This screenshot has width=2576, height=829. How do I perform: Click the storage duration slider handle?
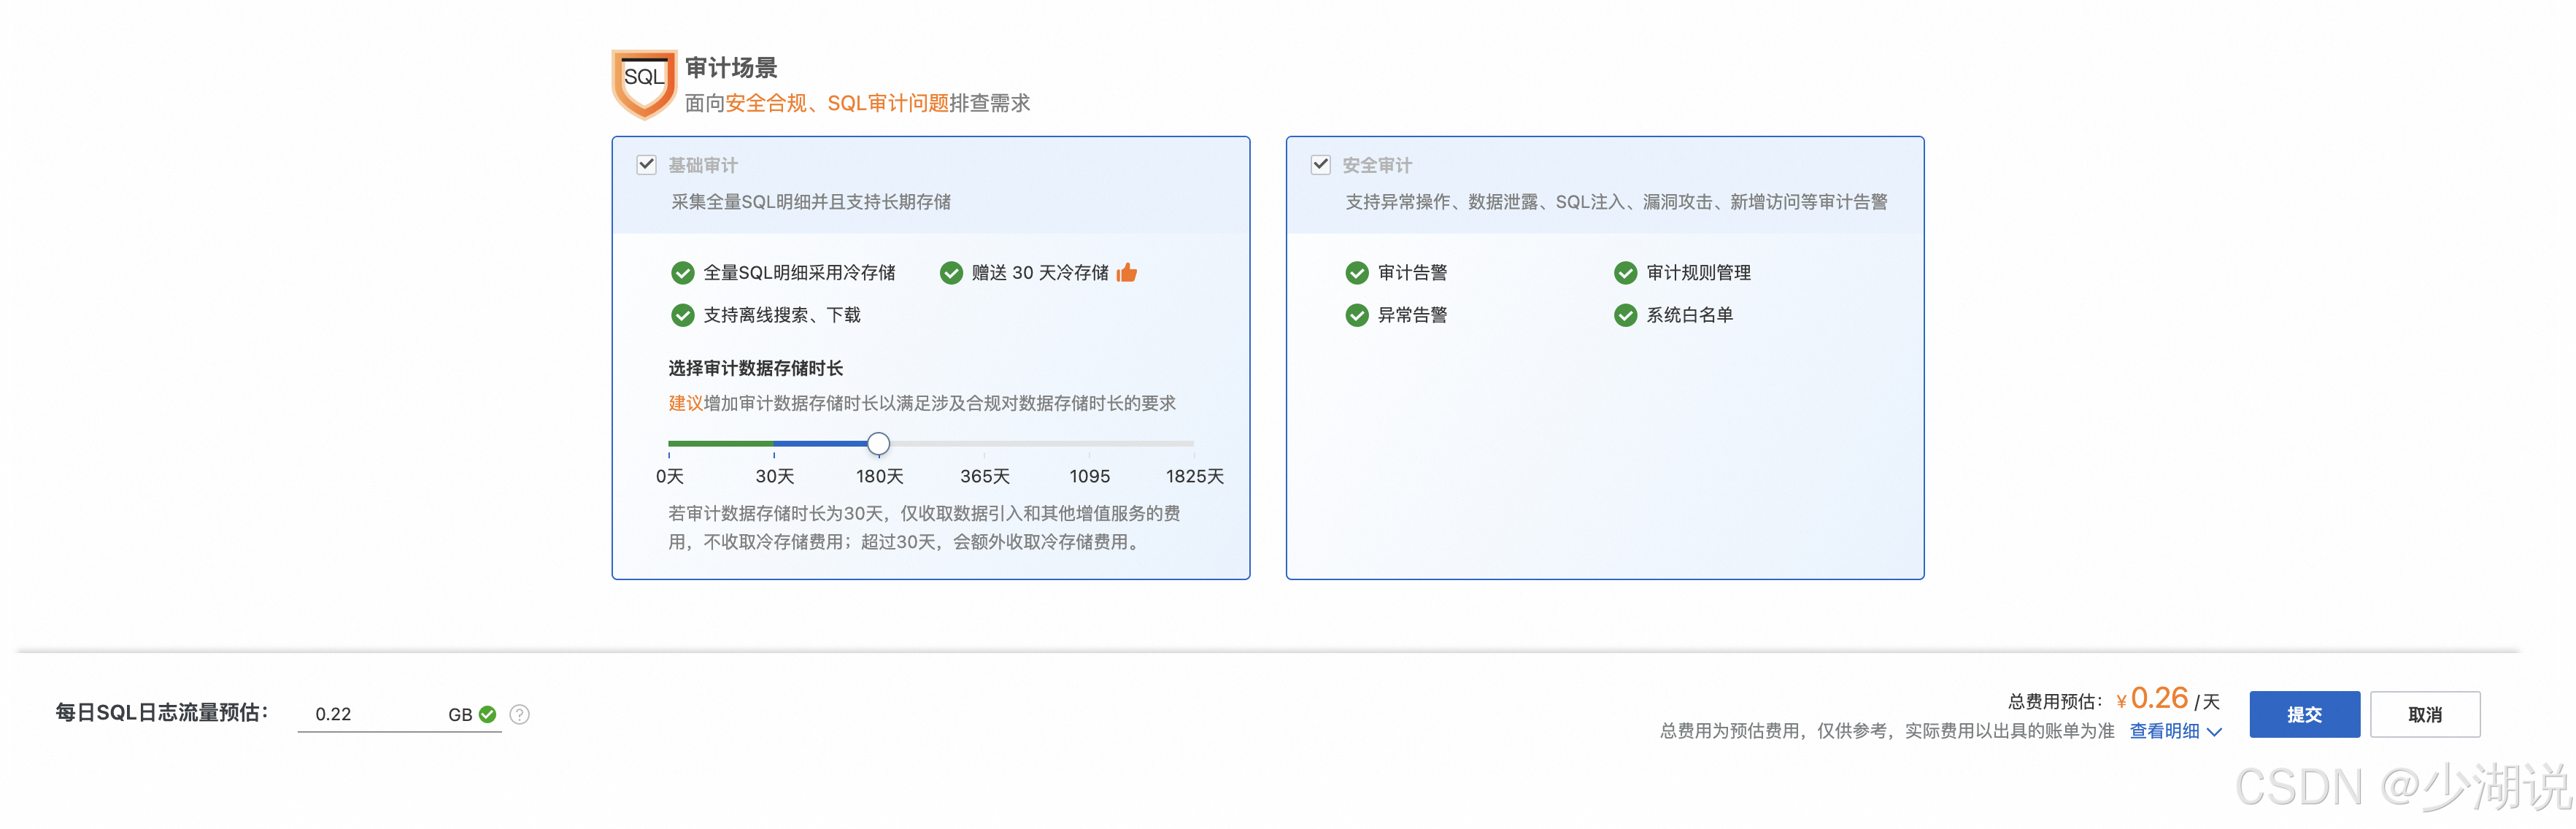pos(878,443)
